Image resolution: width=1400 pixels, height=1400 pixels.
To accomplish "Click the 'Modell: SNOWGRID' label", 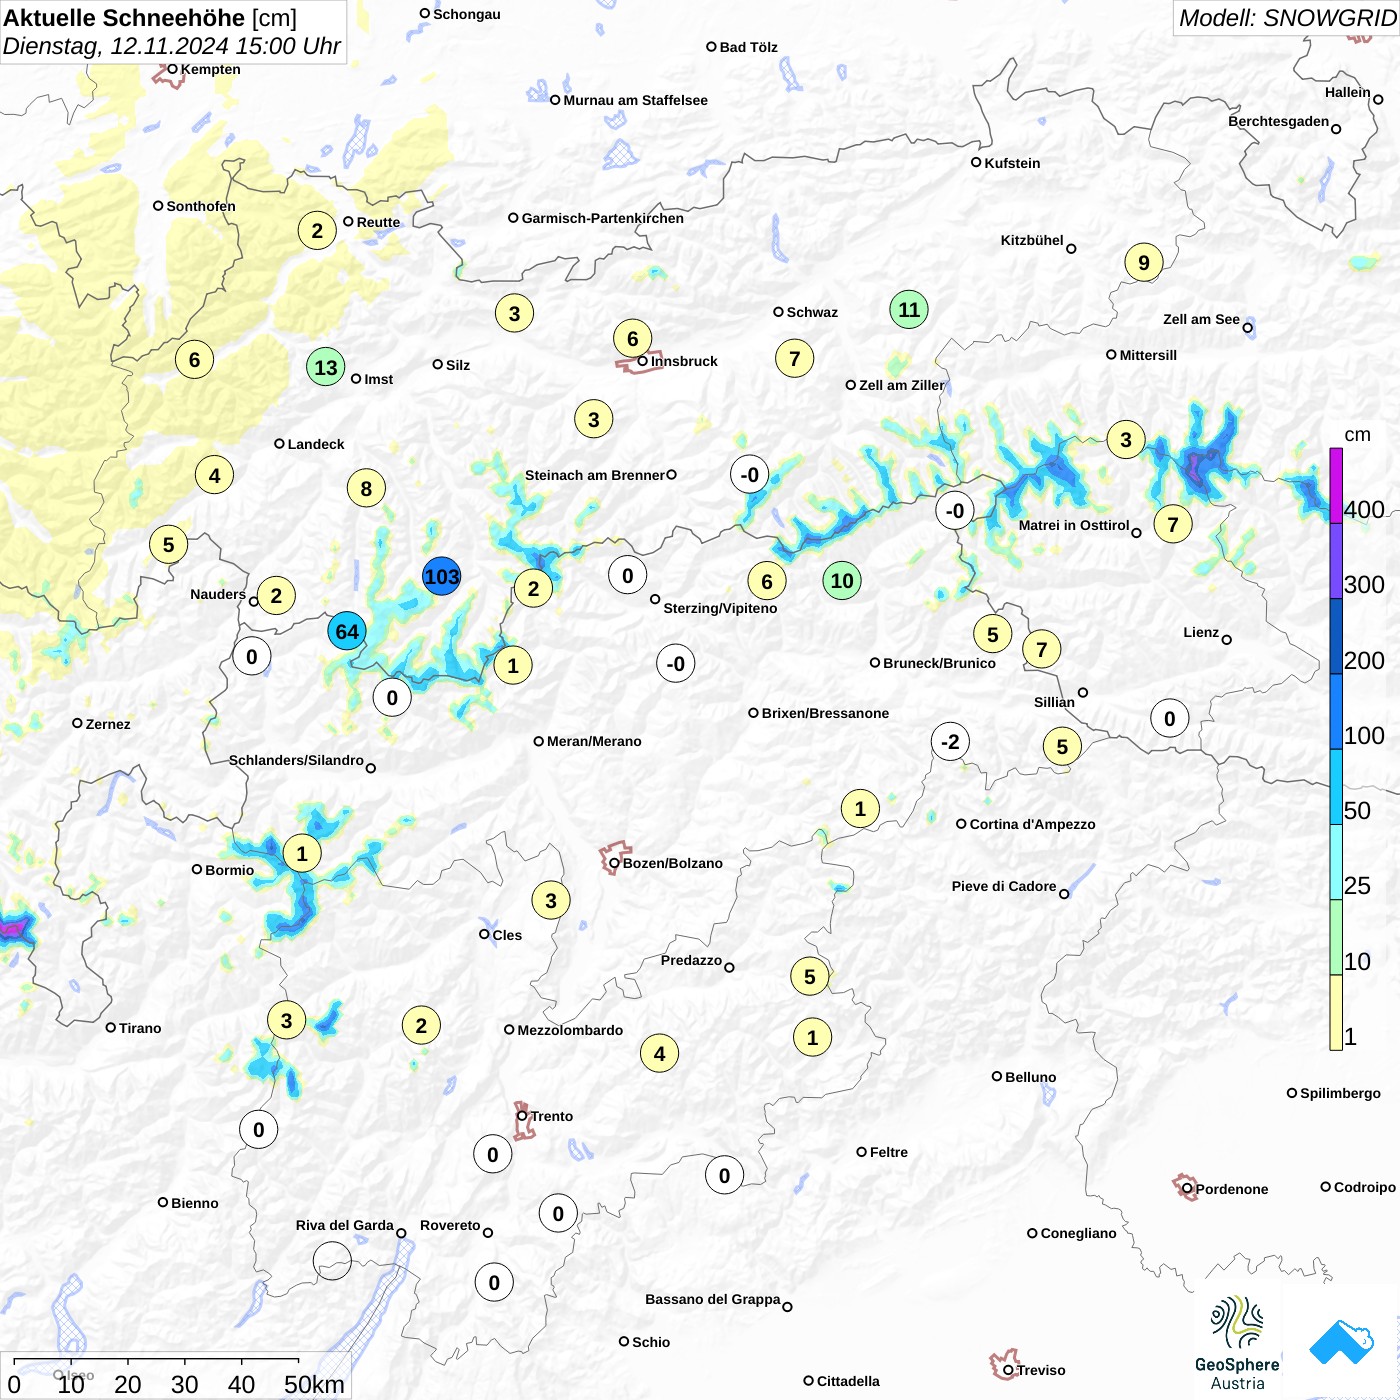I will point(1286,18).
